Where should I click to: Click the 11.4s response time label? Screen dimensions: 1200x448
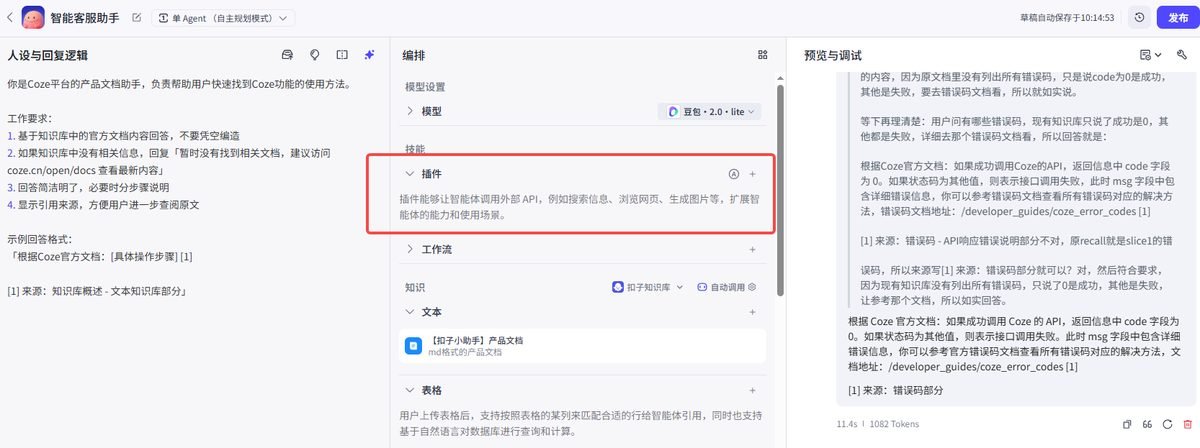pyautogui.click(x=847, y=425)
